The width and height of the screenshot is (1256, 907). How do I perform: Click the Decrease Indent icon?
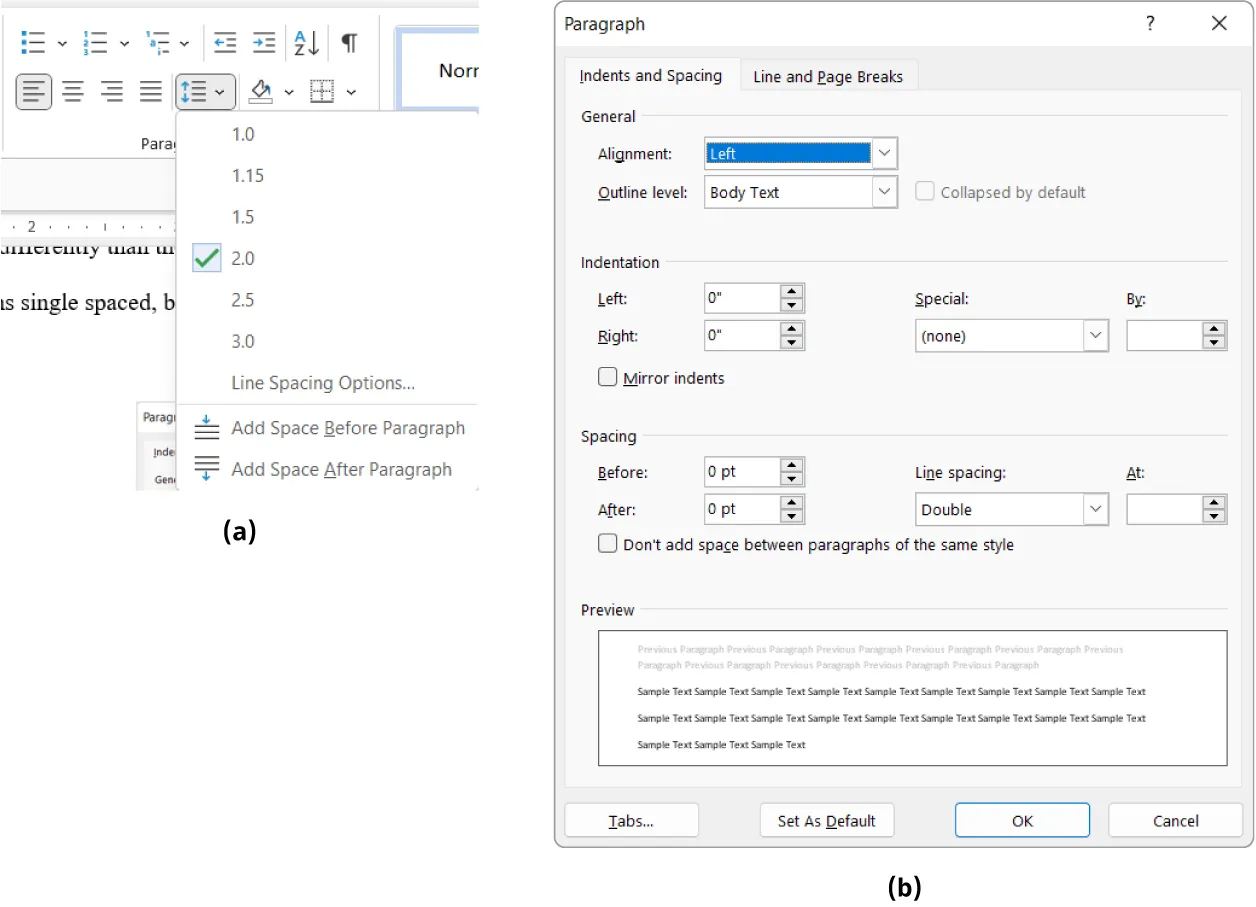(225, 42)
